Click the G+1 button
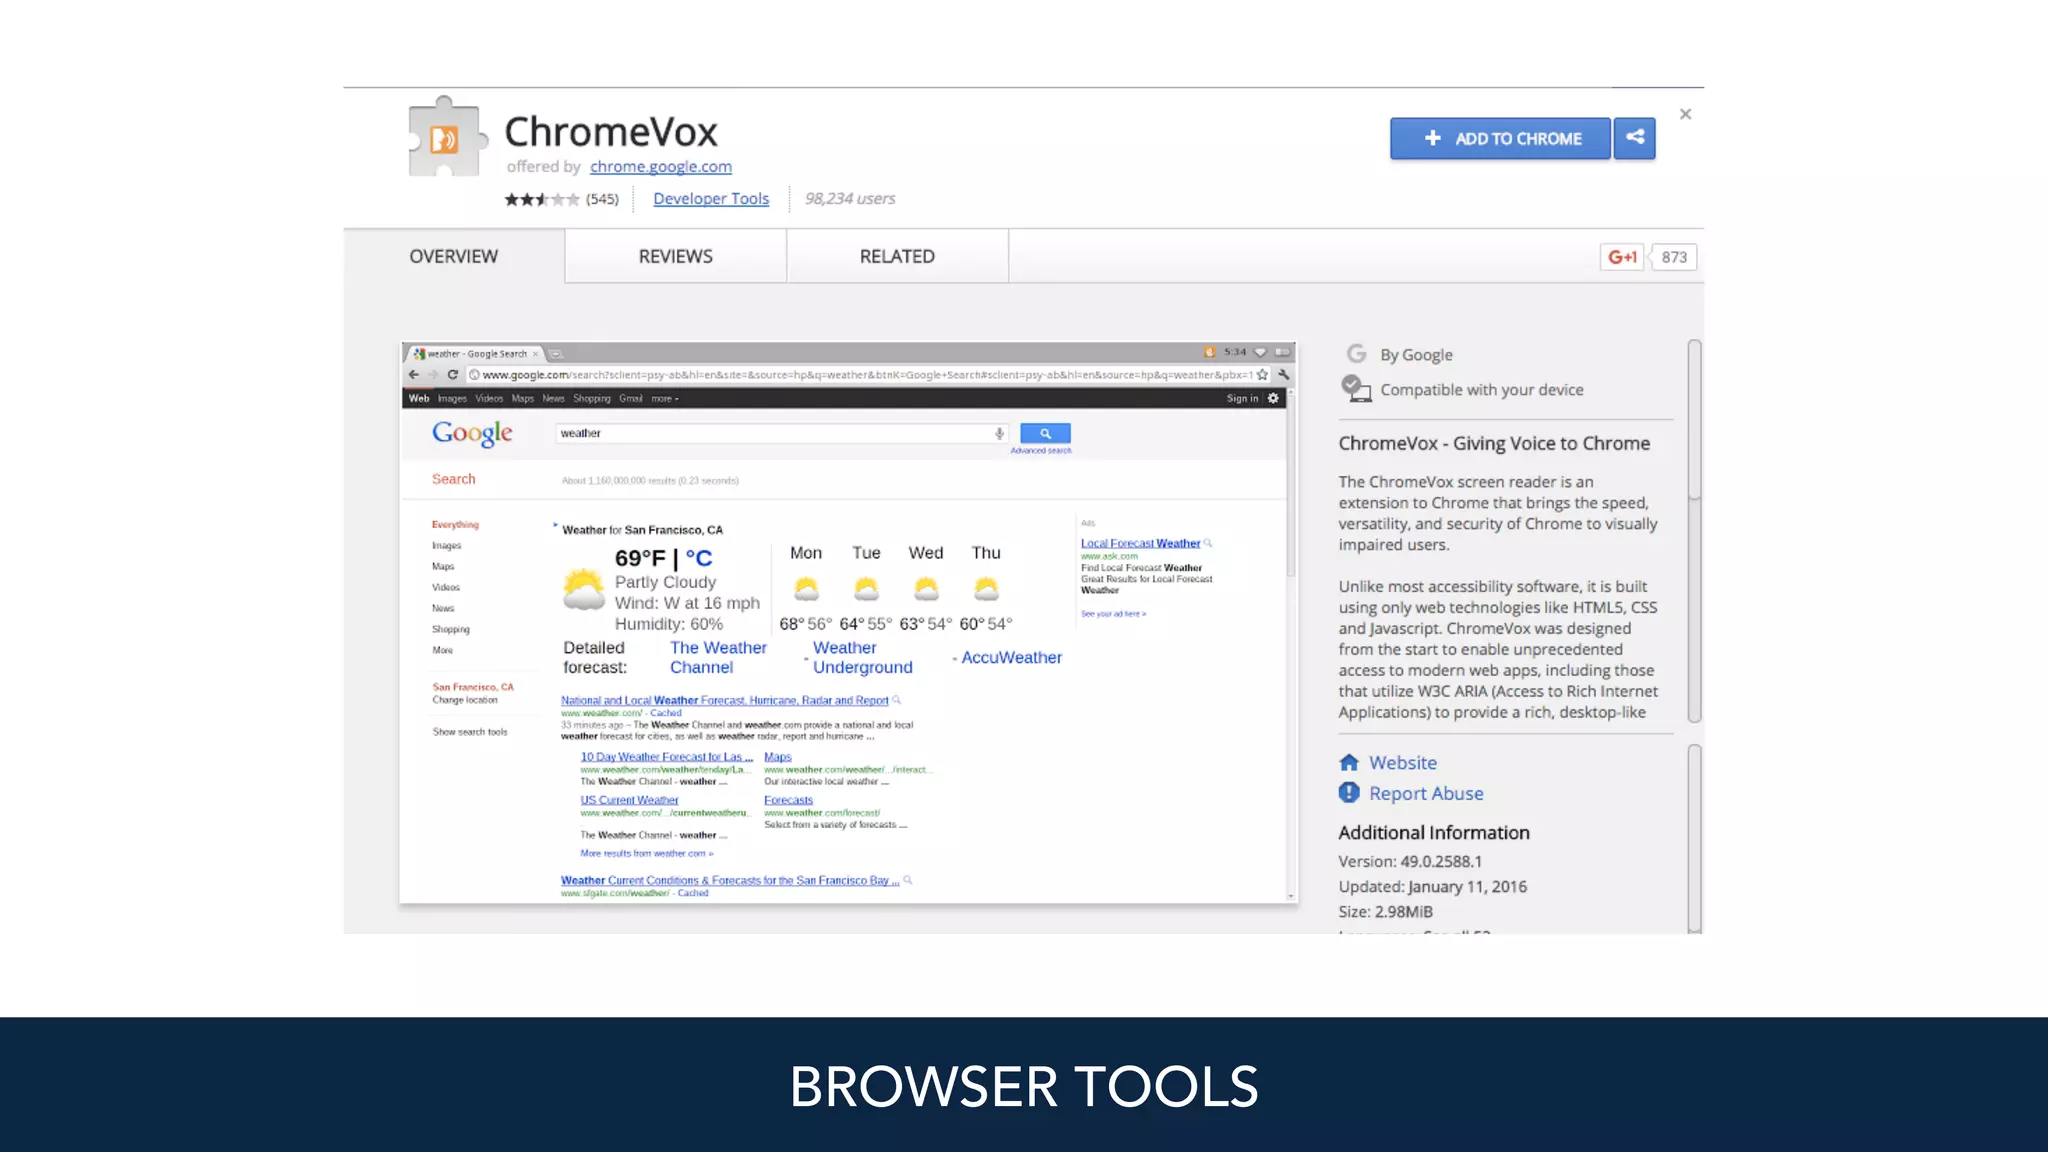The height and width of the screenshot is (1152, 2048). click(1622, 257)
